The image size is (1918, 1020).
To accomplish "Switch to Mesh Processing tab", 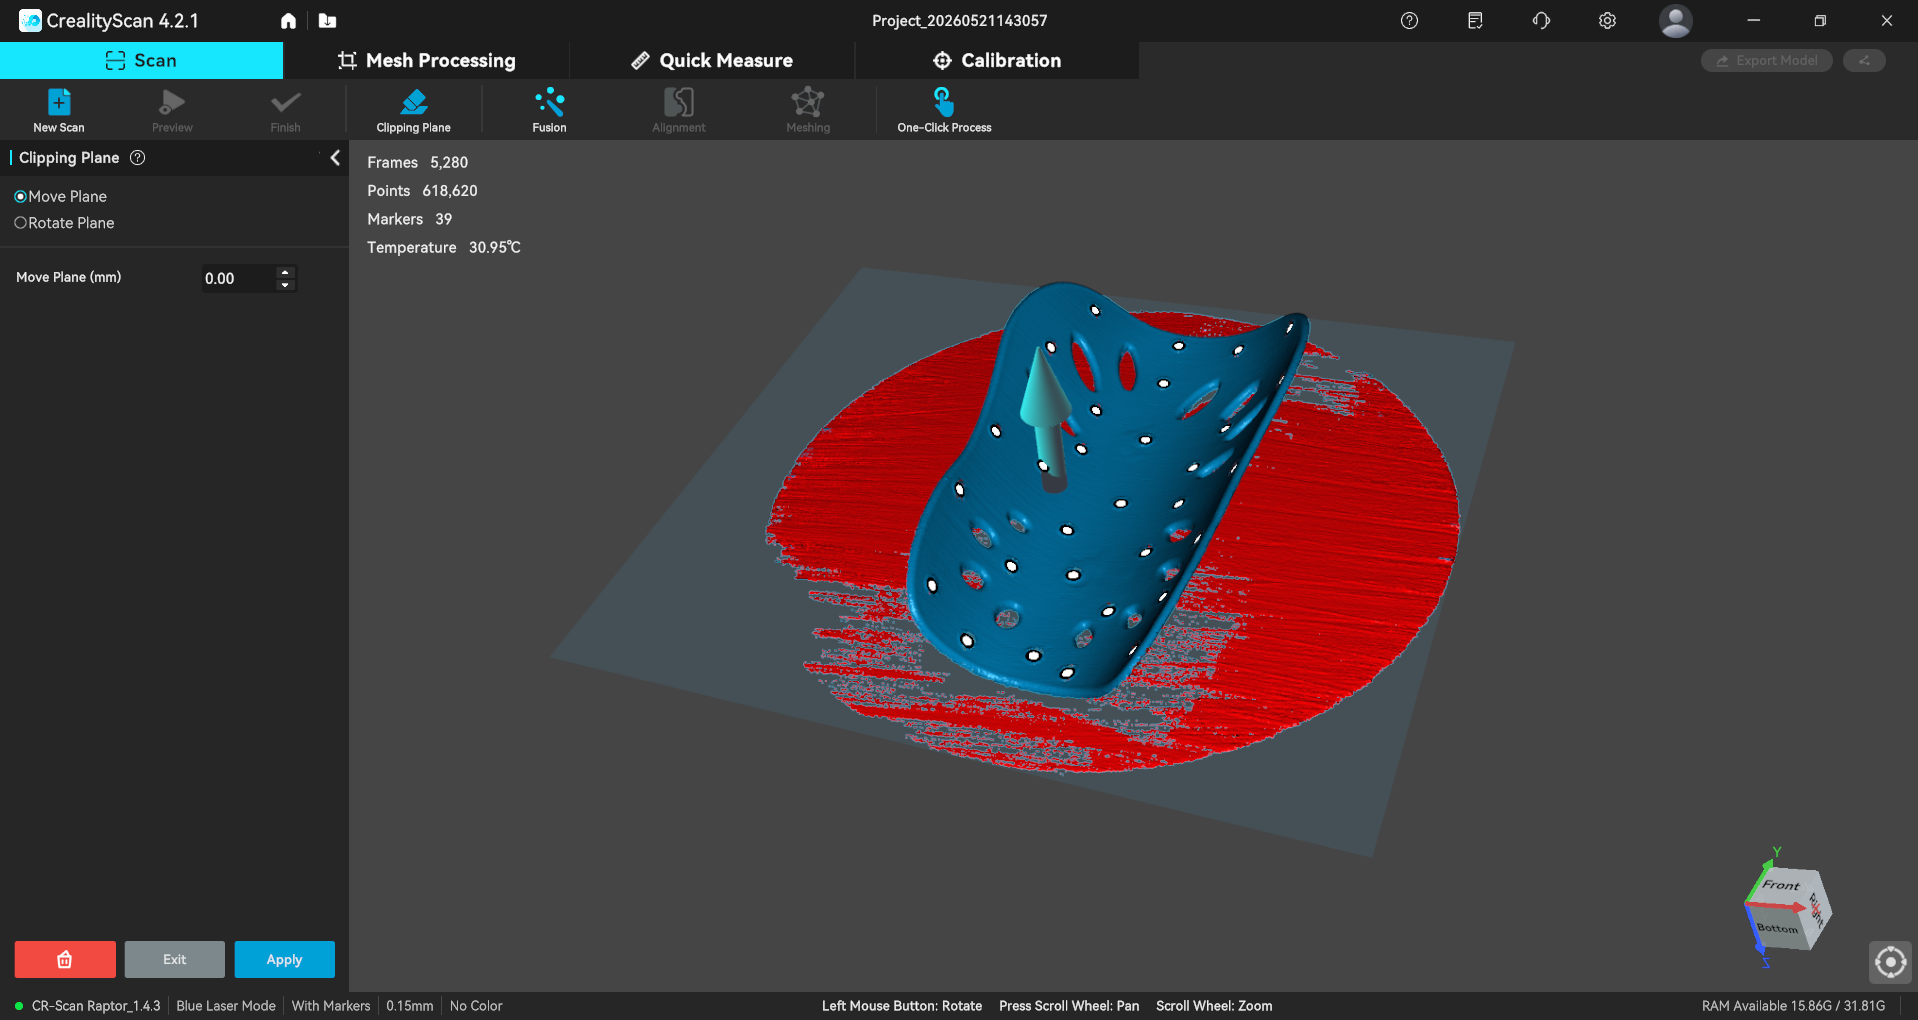I will [427, 61].
